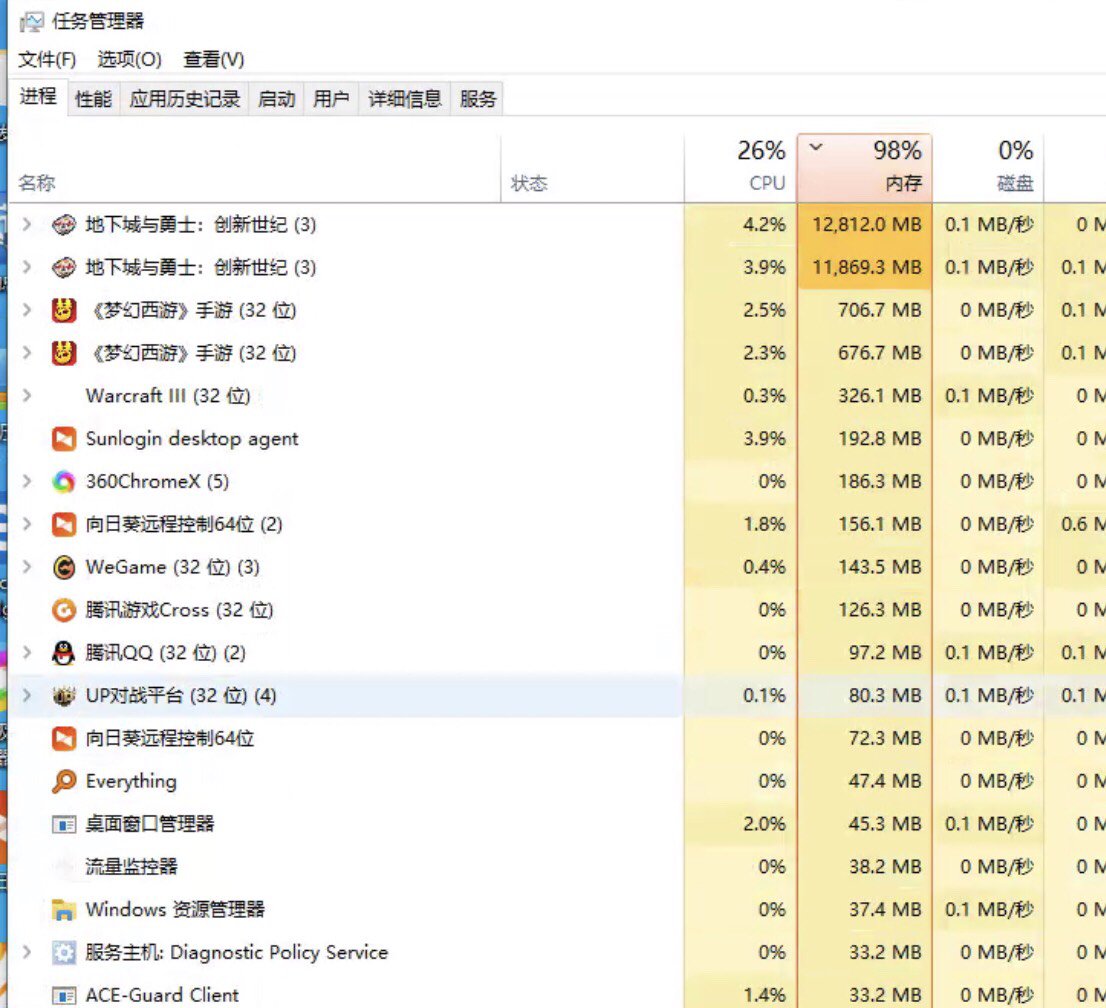Expand the 梦幻西游 group using 706.7 MB

(x=27, y=310)
